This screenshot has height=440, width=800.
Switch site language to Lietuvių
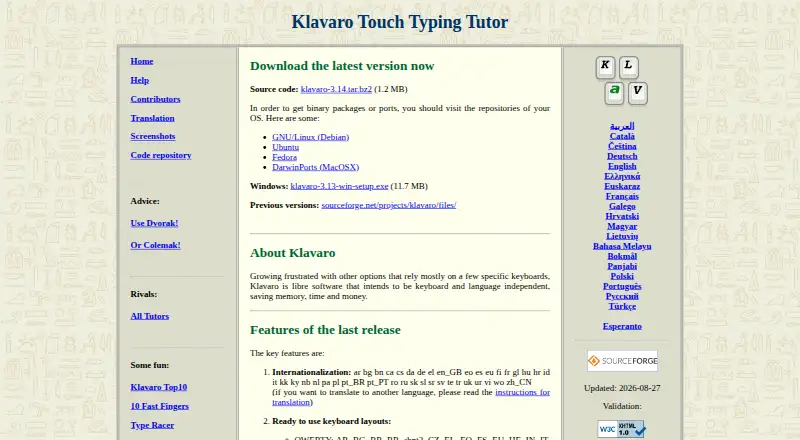coord(622,236)
